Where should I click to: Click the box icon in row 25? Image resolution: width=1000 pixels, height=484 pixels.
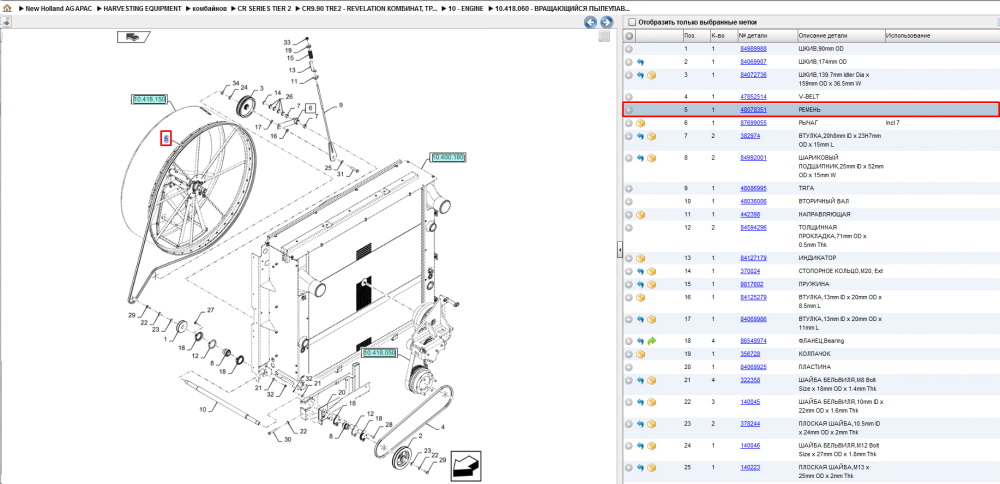tap(652, 468)
